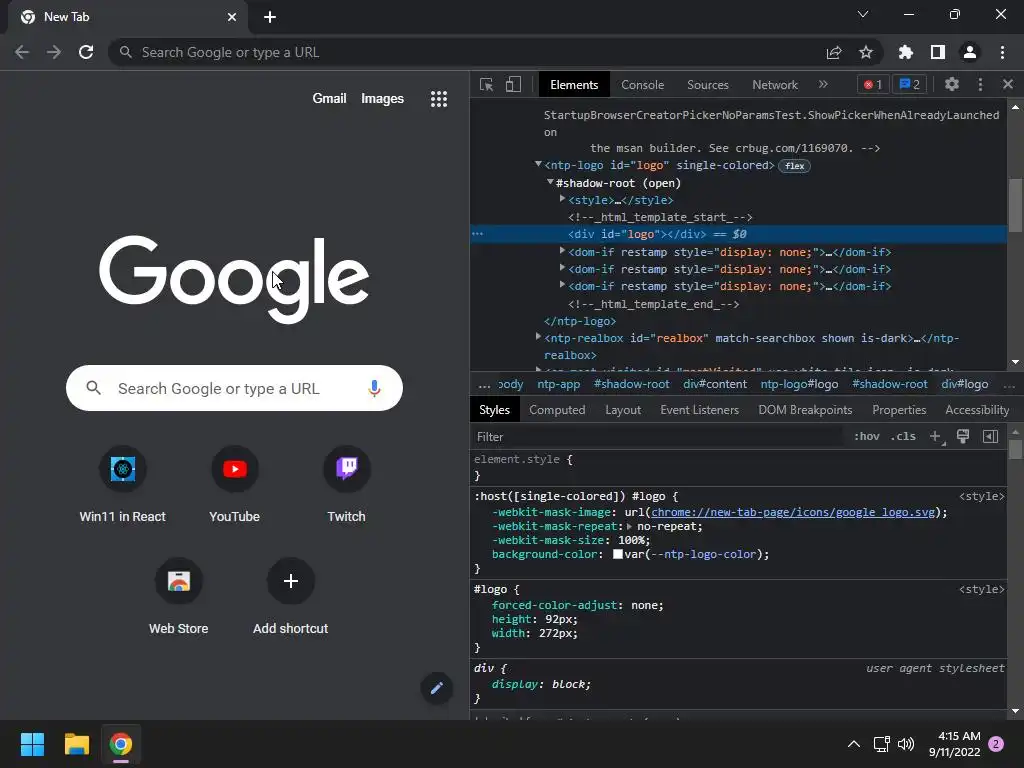This screenshot has width=1024, height=768.
Task: Follow the google_logo.svg URL link
Action: [x=793, y=513]
